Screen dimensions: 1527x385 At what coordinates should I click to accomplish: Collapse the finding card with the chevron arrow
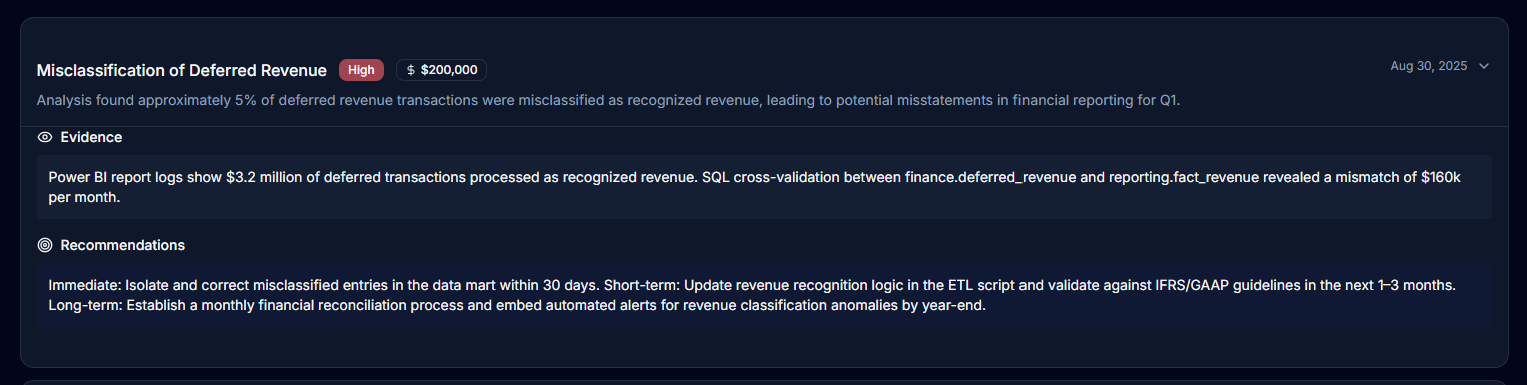1484,66
